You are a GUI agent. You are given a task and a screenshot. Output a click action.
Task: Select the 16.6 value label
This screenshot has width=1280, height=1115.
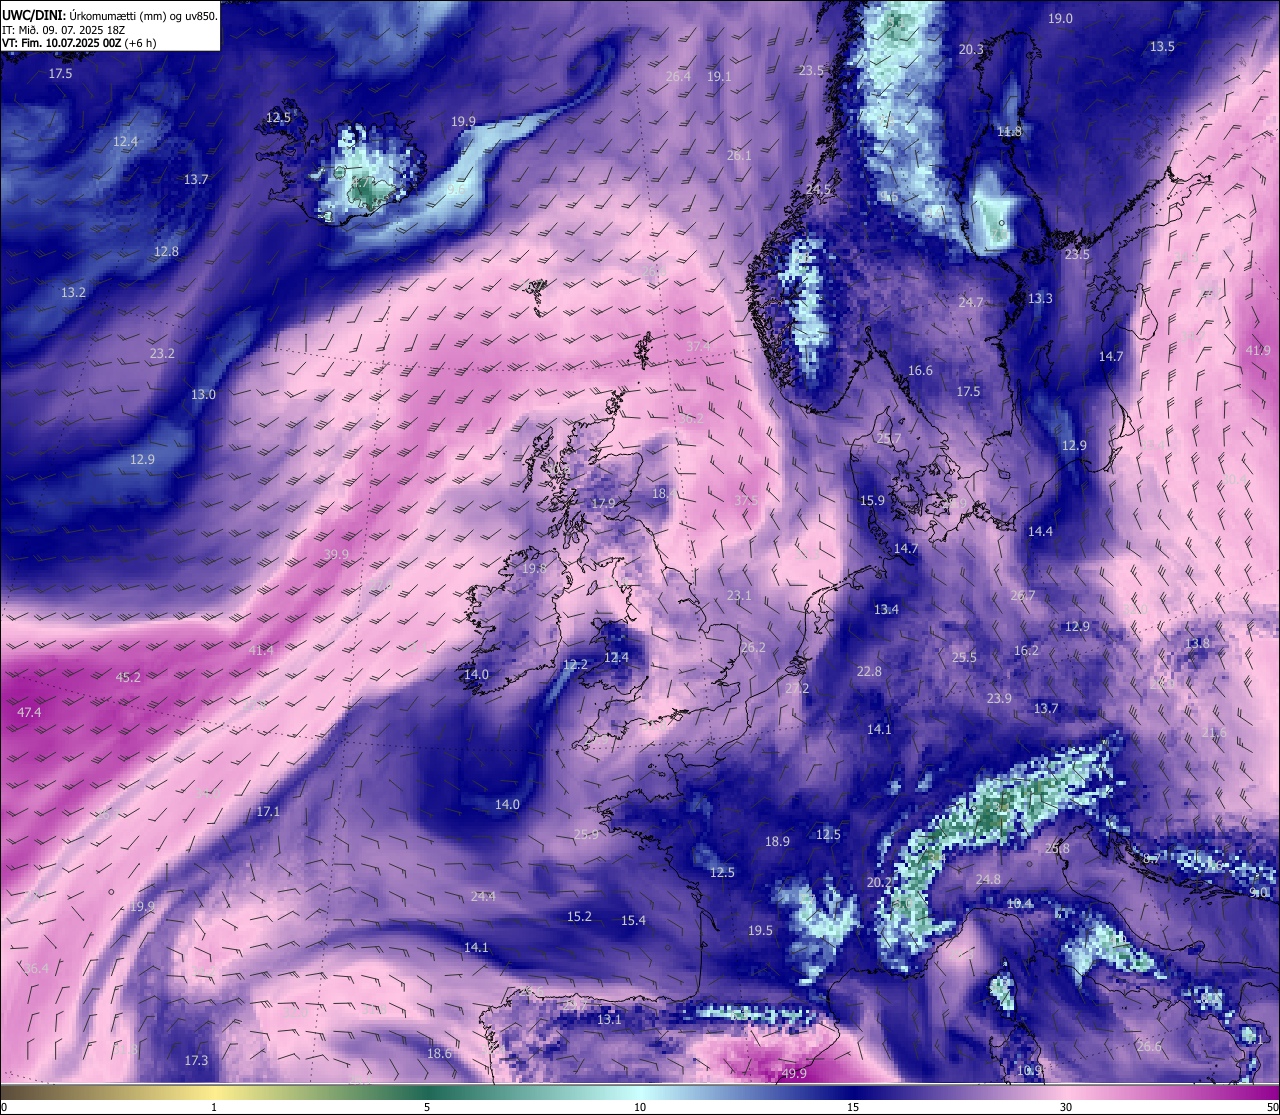(920, 370)
